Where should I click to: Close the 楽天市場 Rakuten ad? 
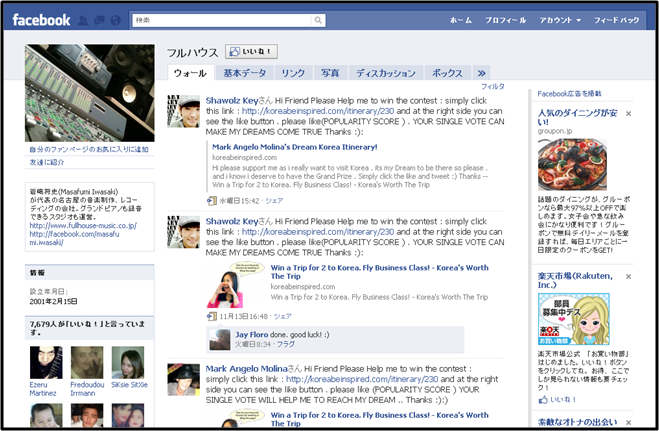click(x=628, y=276)
